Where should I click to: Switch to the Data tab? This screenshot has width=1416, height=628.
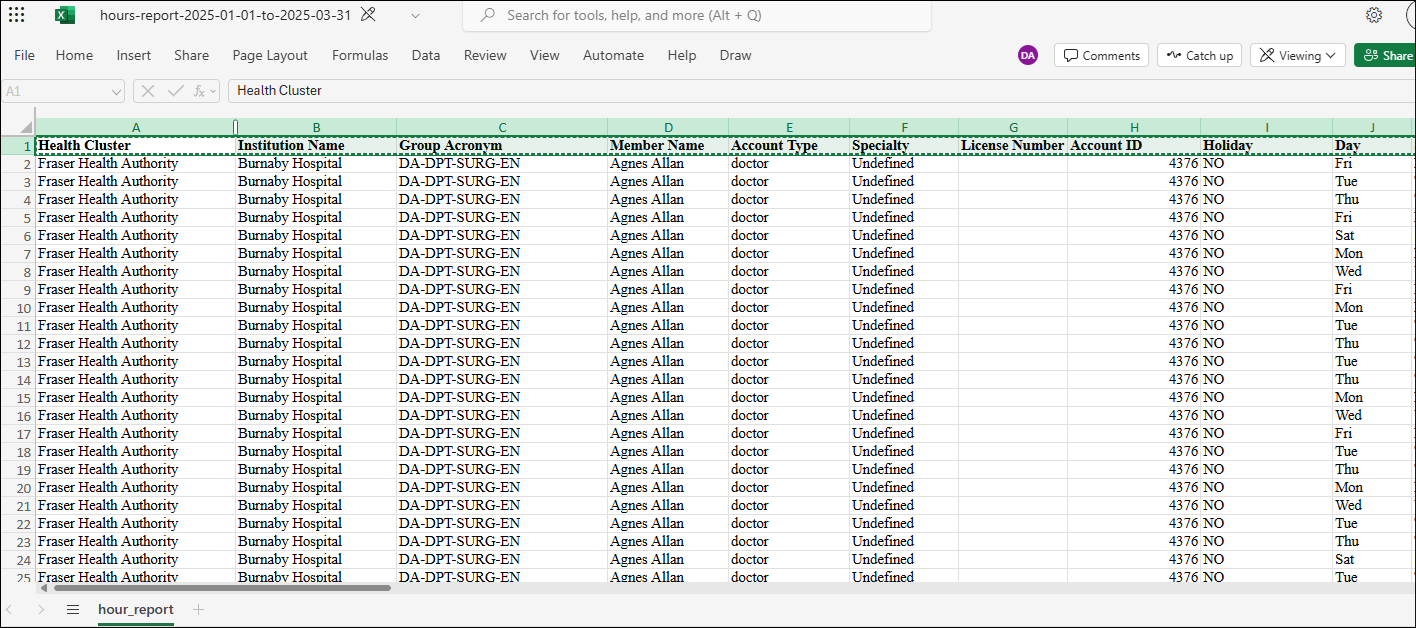pyautogui.click(x=426, y=55)
